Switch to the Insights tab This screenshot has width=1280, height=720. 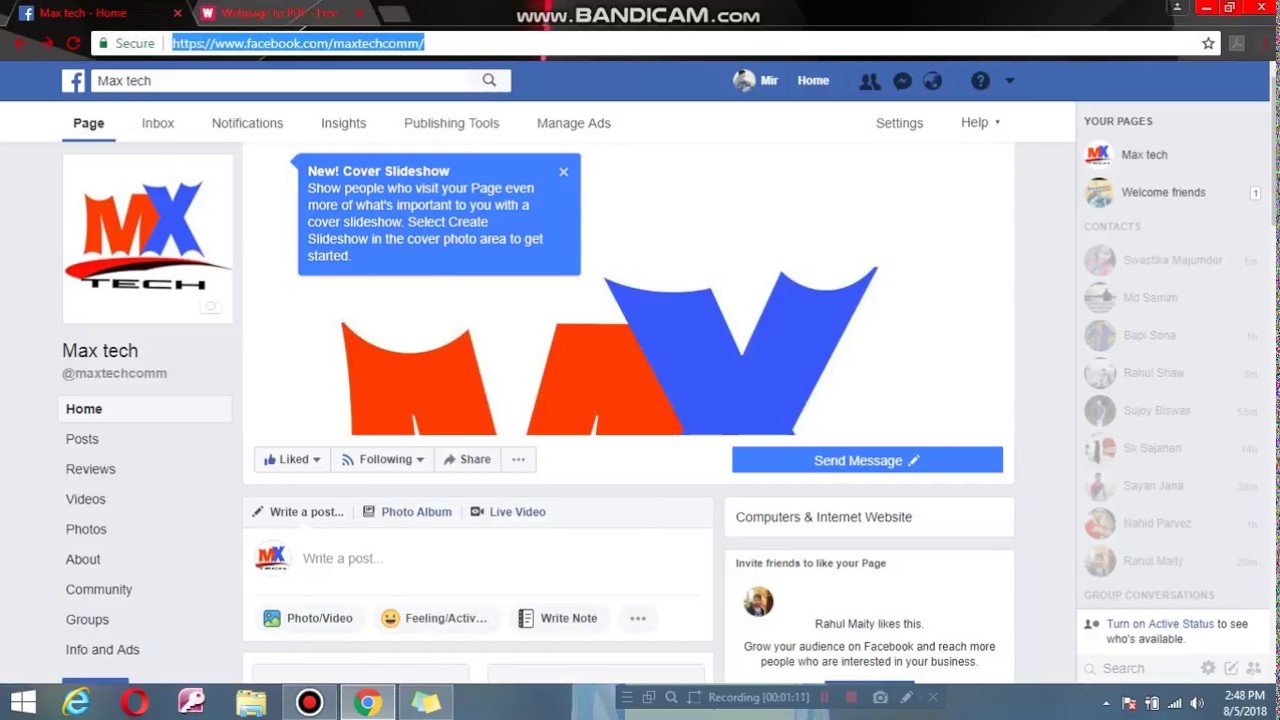(x=343, y=123)
